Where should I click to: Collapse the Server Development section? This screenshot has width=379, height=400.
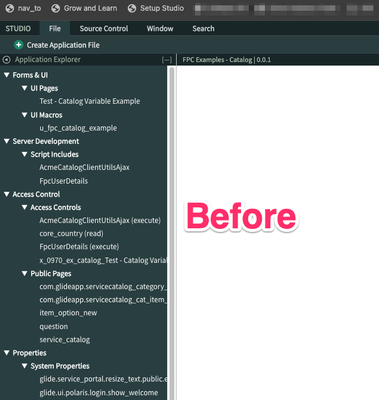[7, 141]
